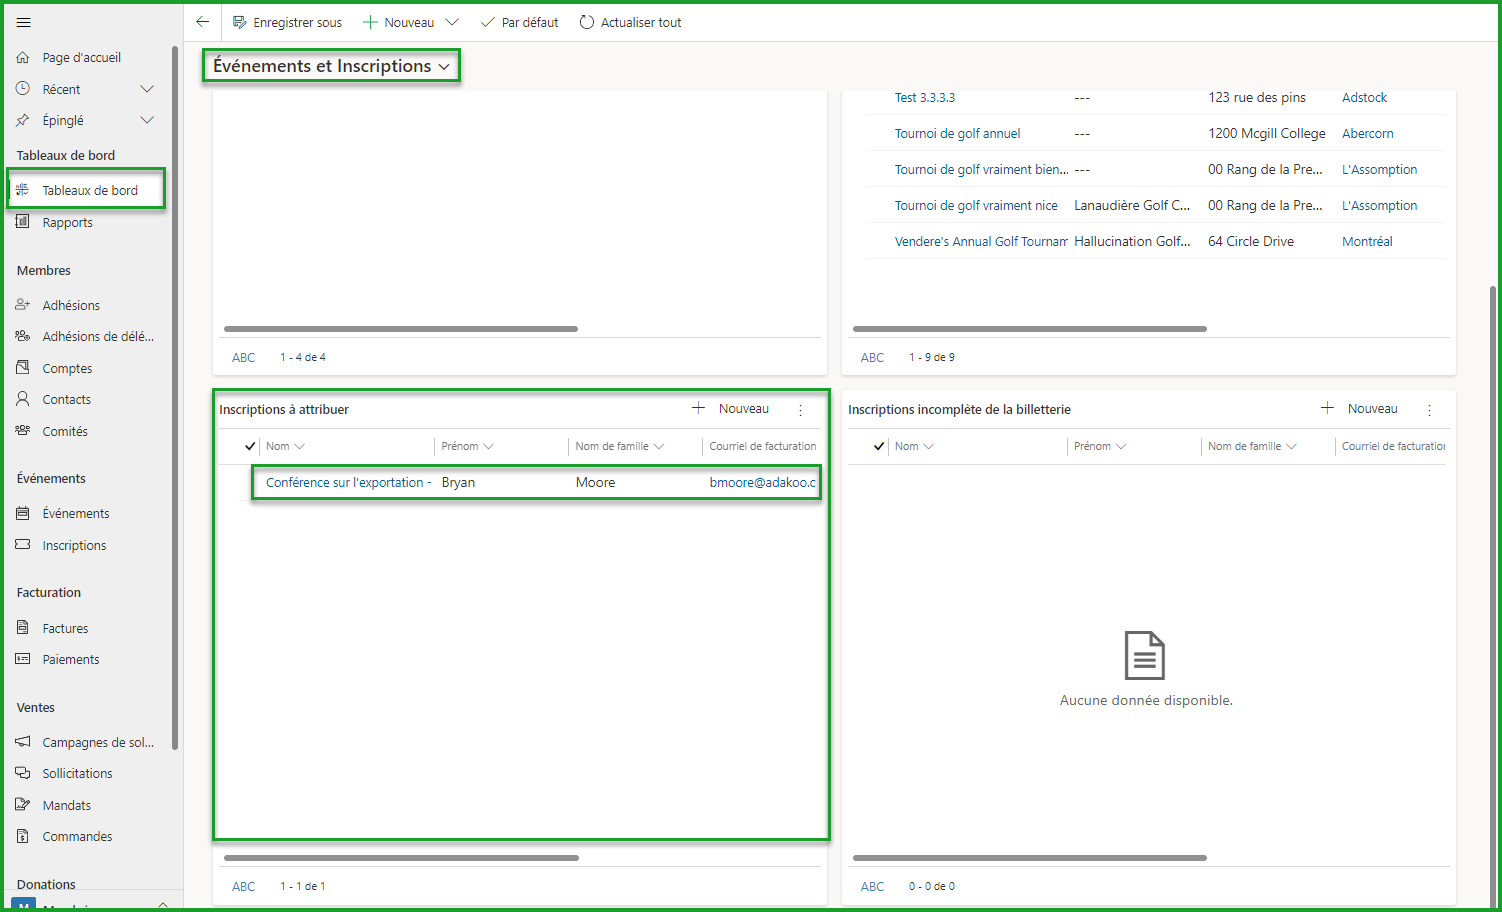The width and height of the screenshot is (1502, 912).
Task: Open the Nouveau dropdown arrow in toolbar
Action: pos(452,22)
